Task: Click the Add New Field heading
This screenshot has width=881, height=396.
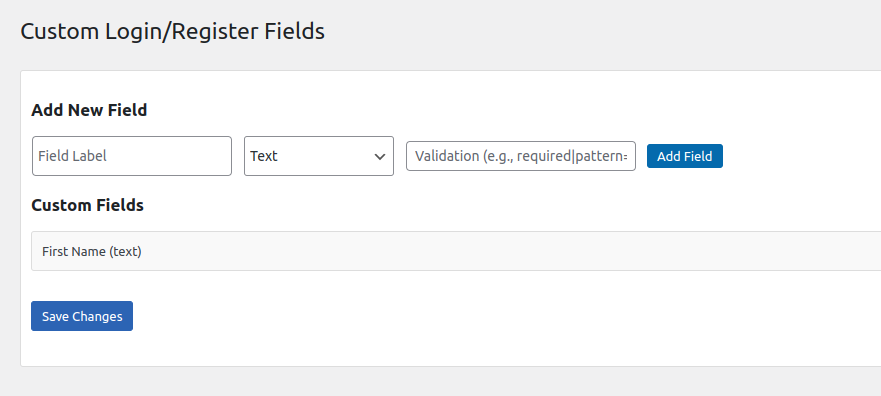Action: pos(89,110)
